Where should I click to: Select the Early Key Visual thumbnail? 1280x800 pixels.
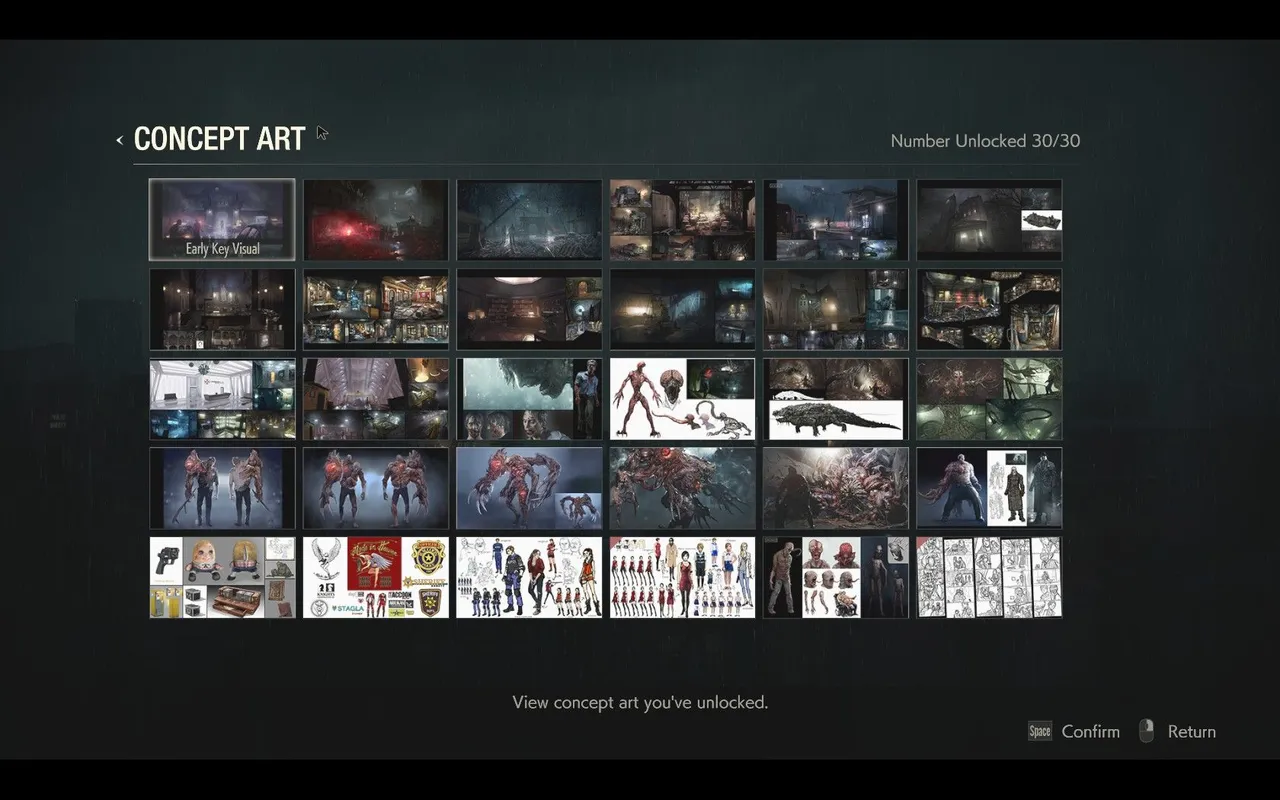(222, 220)
